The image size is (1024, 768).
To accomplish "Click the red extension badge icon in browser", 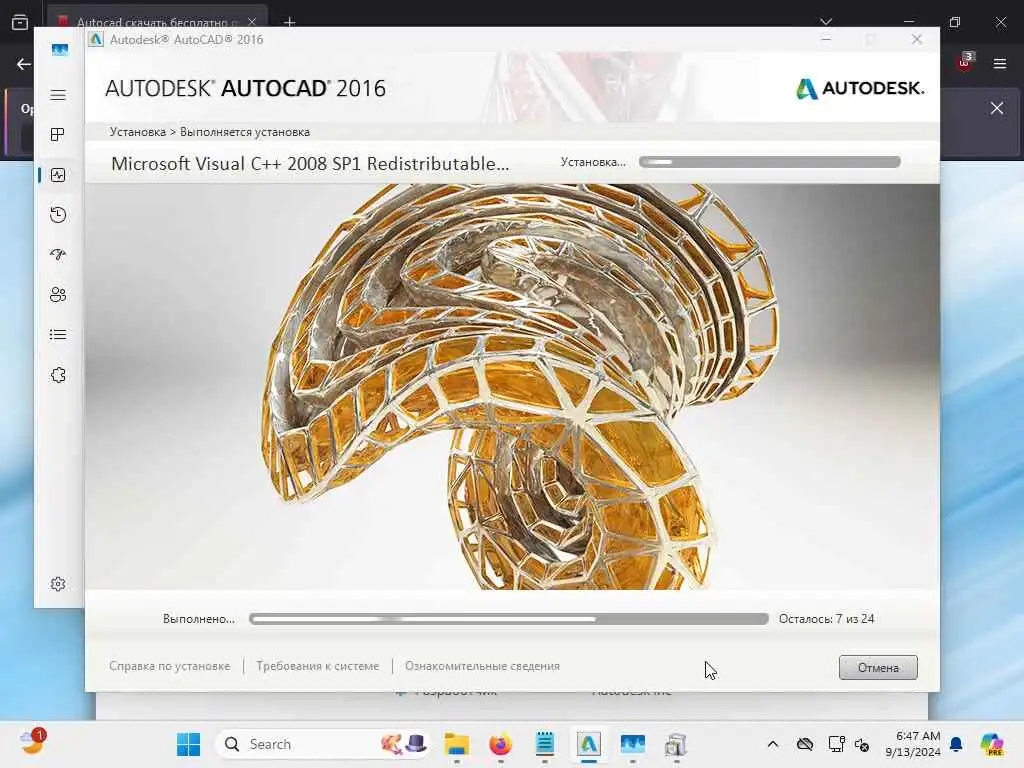I will [x=964, y=63].
